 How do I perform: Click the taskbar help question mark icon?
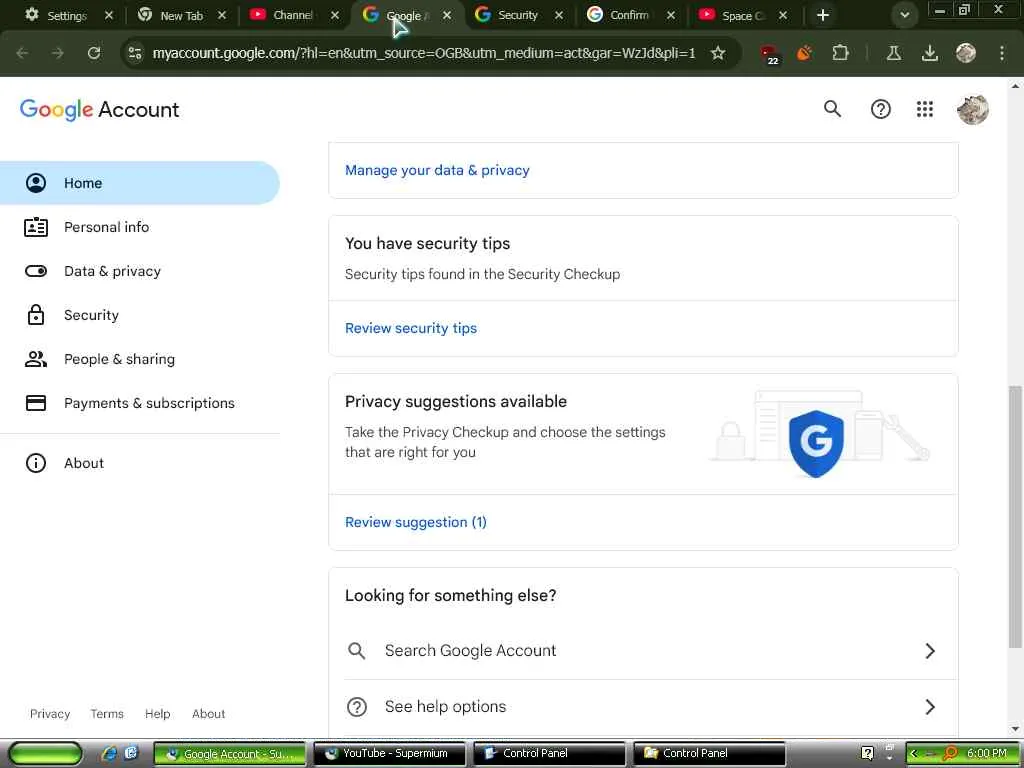tap(867, 754)
